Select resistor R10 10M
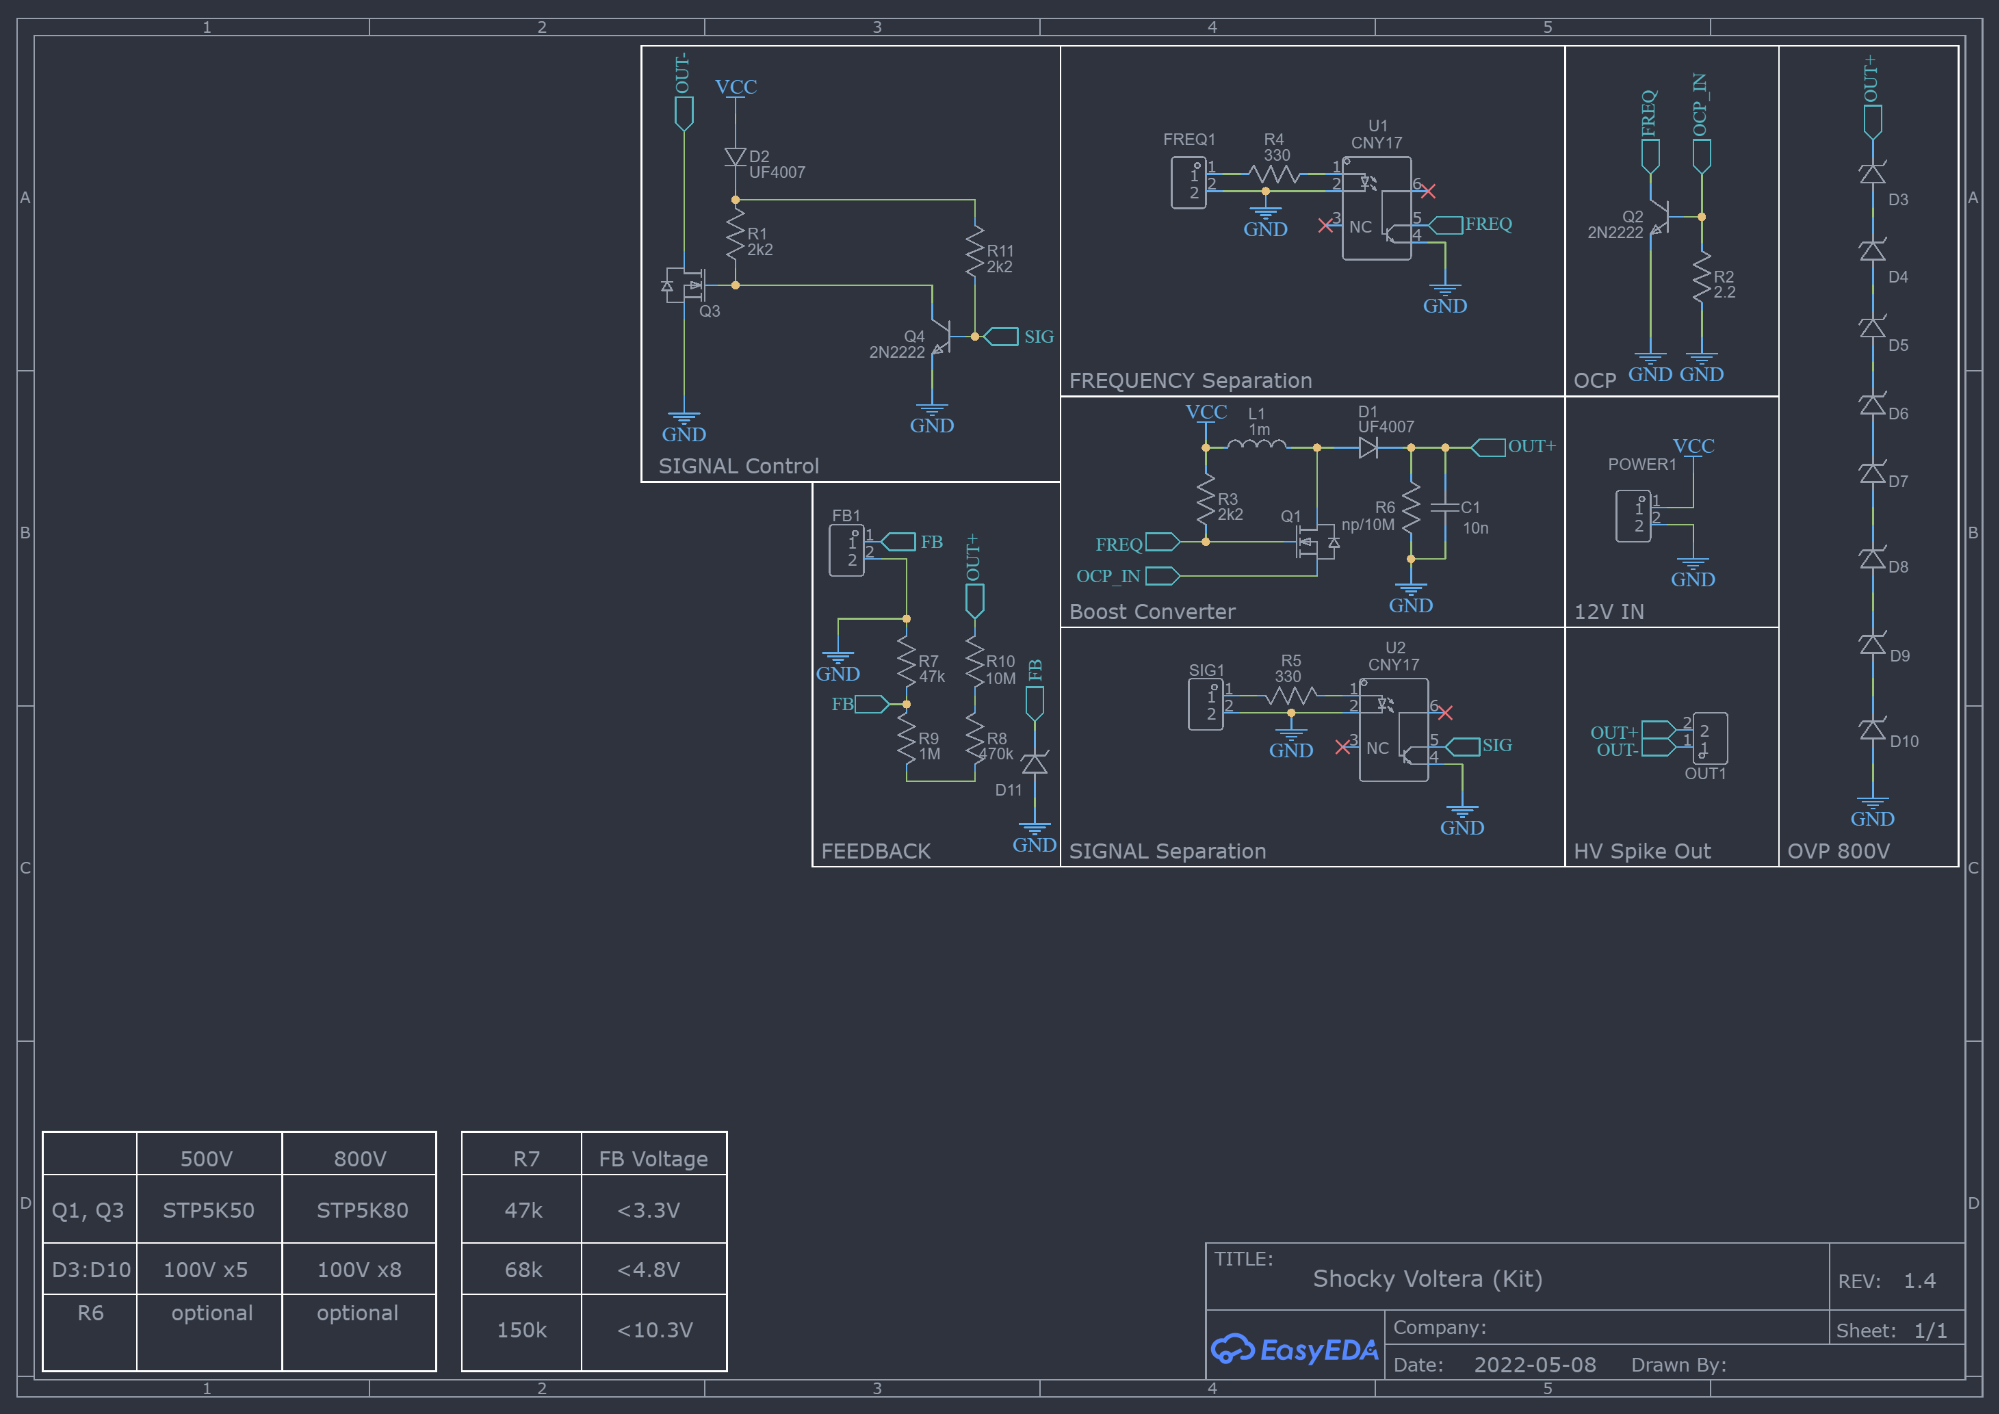The width and height of the screenshot is (2000, 1414). pos(975,661)
